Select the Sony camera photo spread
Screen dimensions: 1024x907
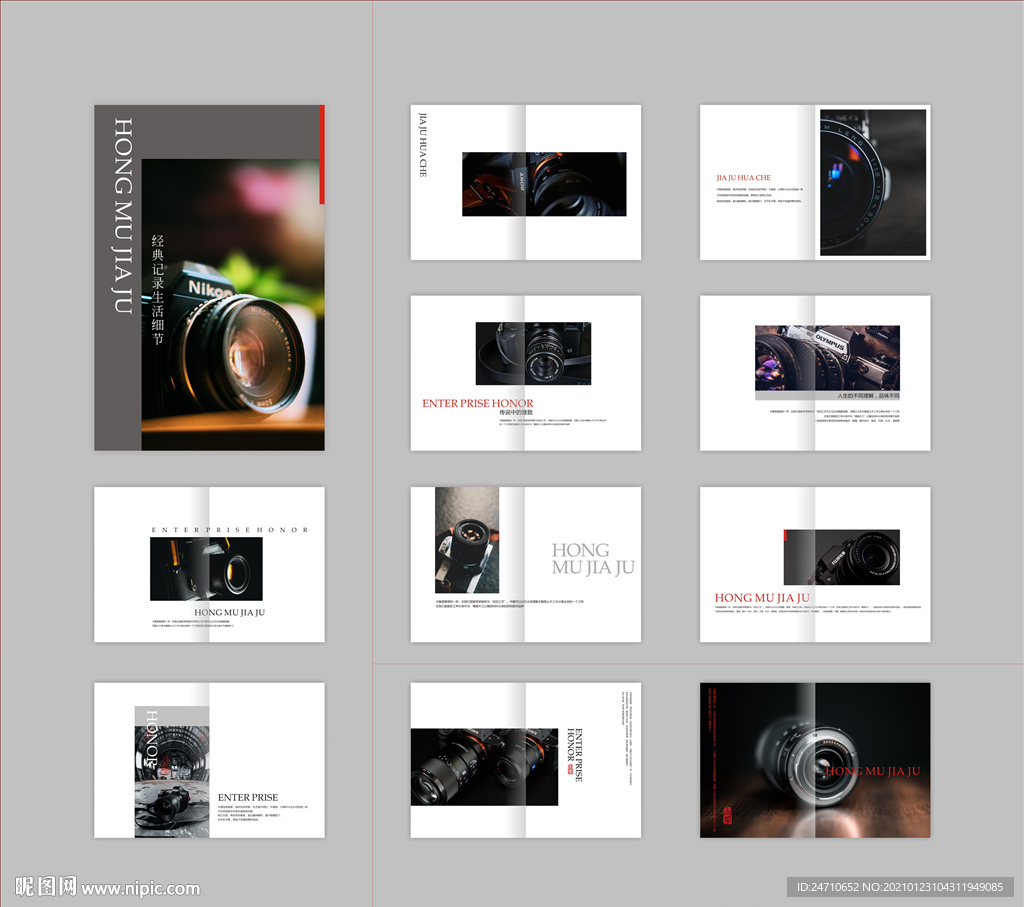click(543, 184)
